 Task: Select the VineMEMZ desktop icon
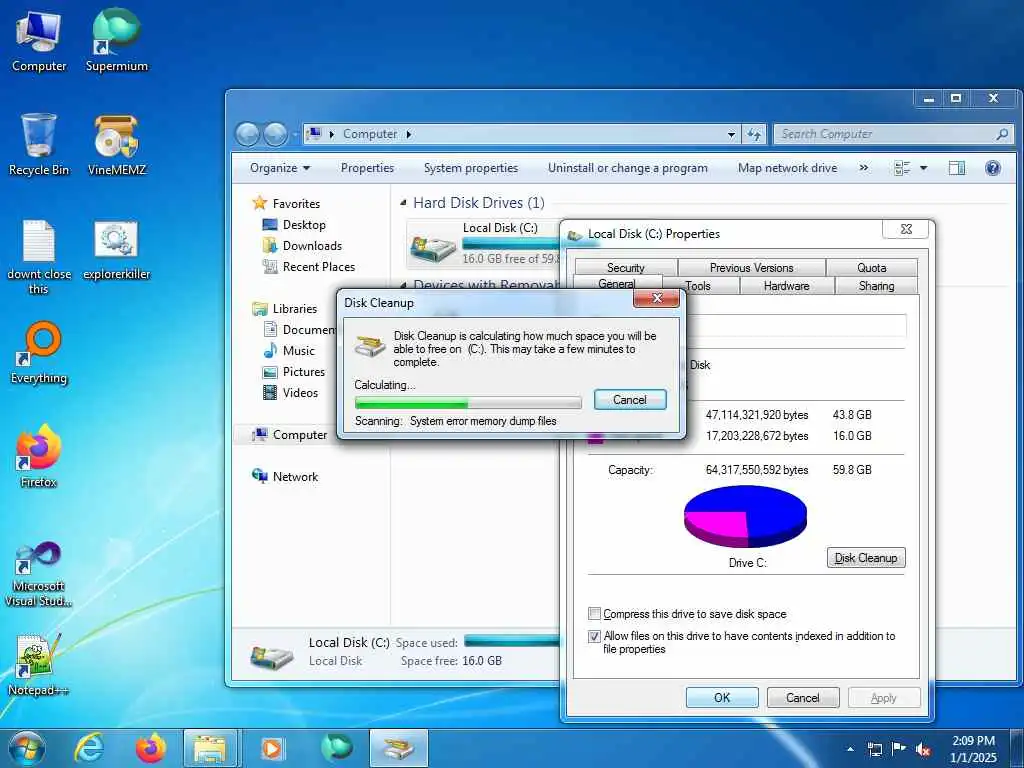(117, 145)
